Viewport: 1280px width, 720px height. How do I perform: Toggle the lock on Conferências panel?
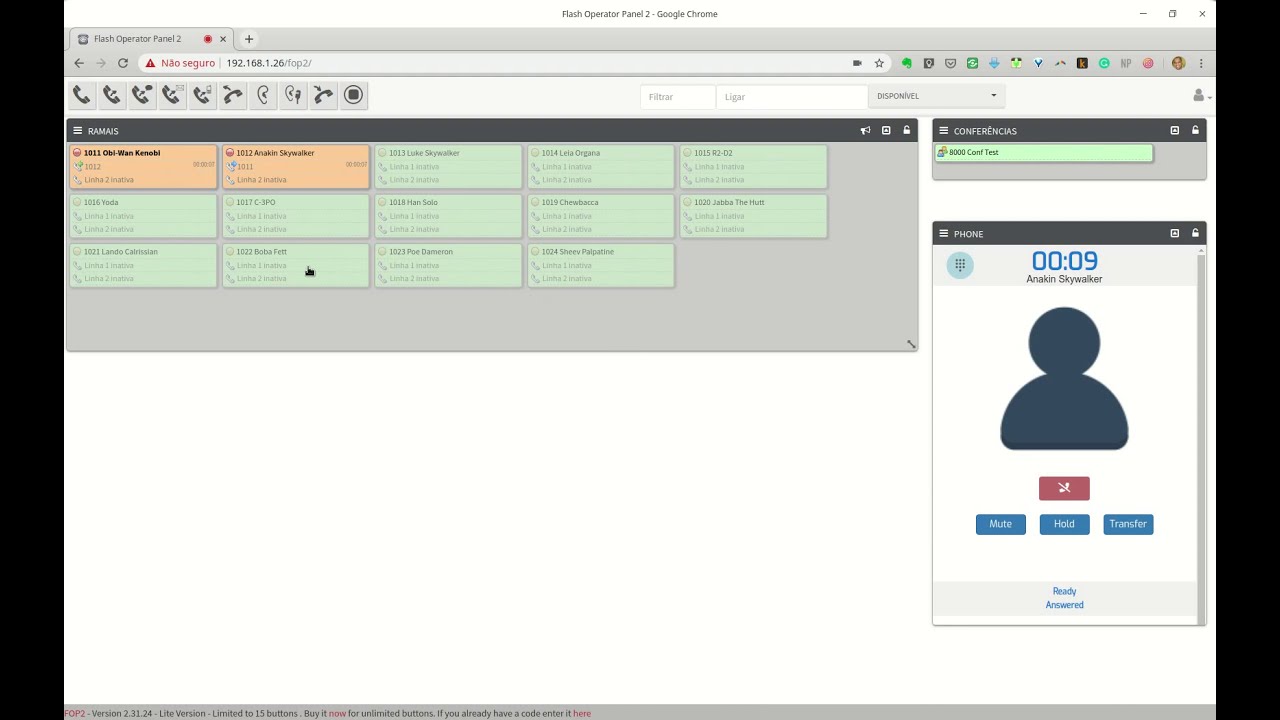1195,131
